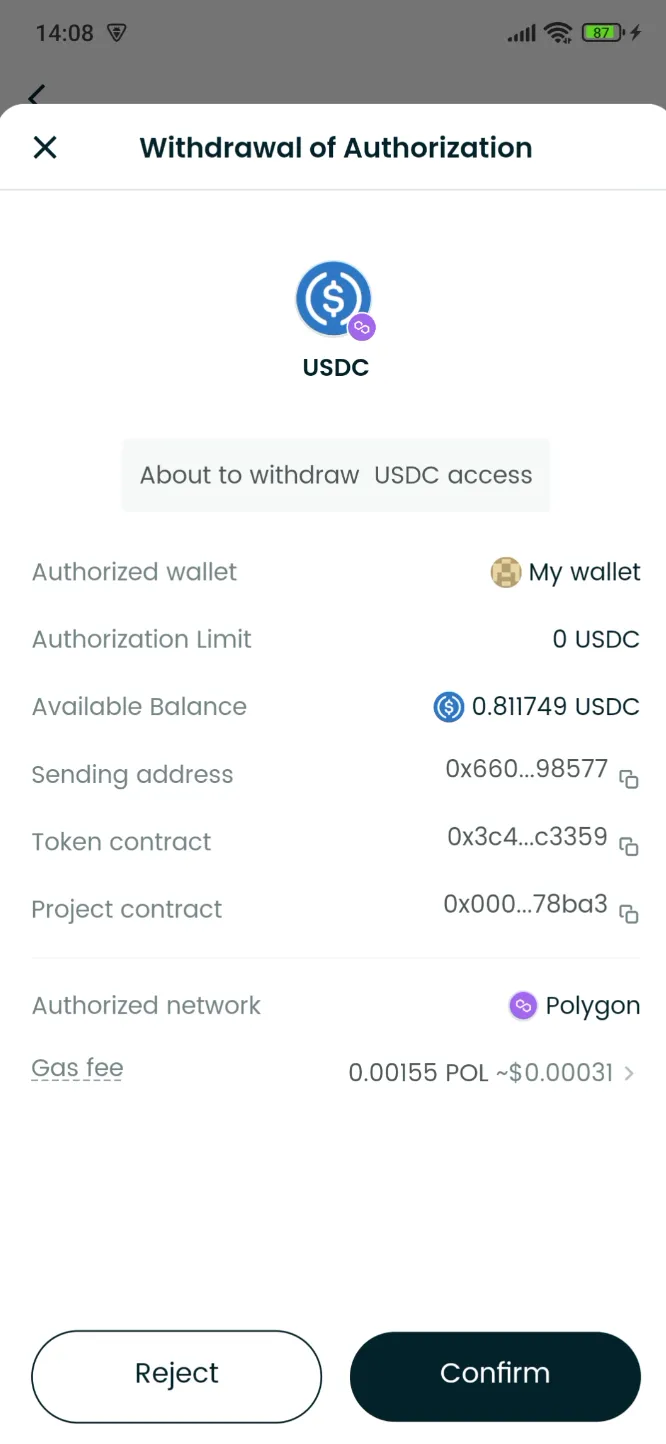Screen dimensions: 666x1444
Task: Click the Polygon badge on the USDC logo
Action: (x=361, y=326)
